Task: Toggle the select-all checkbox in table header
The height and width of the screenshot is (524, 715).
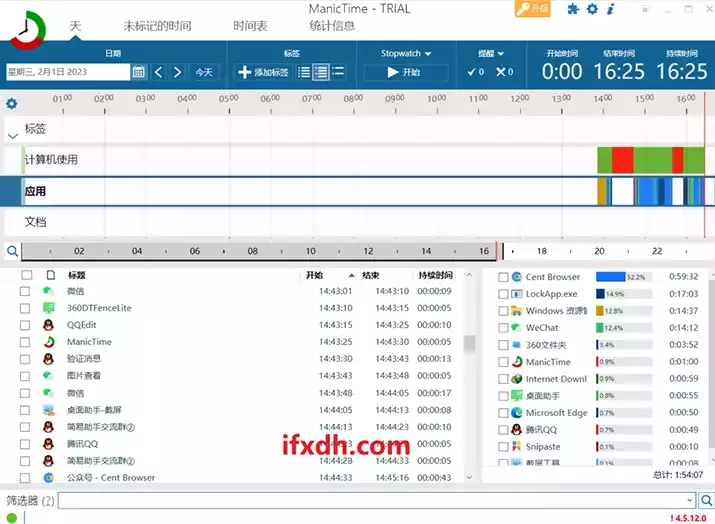Action: [27, 275]
